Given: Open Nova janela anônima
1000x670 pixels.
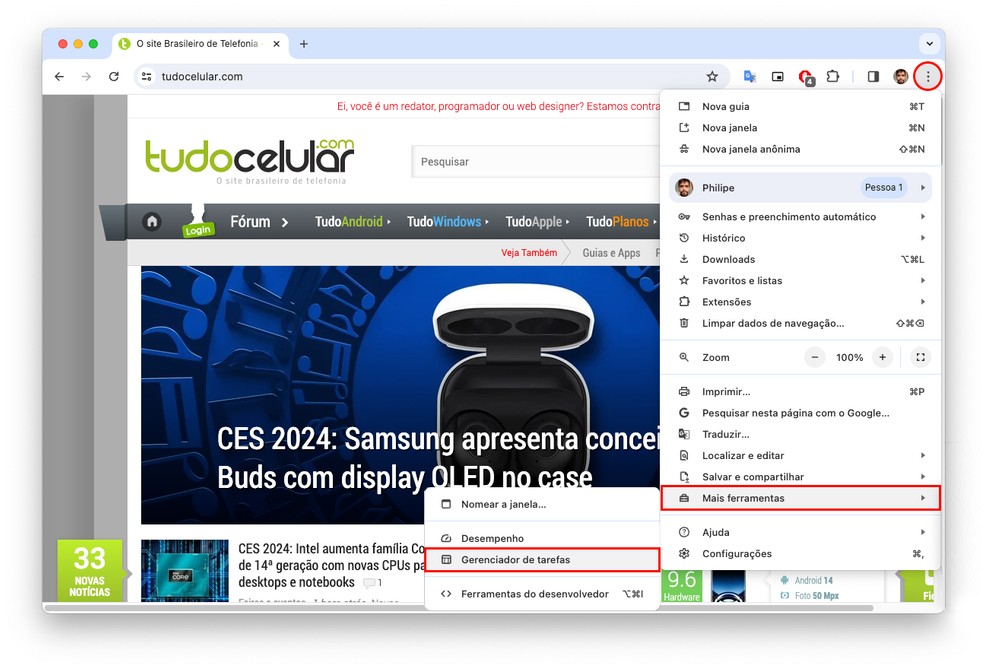Looking at the screenshot, I should coord(800,149).
